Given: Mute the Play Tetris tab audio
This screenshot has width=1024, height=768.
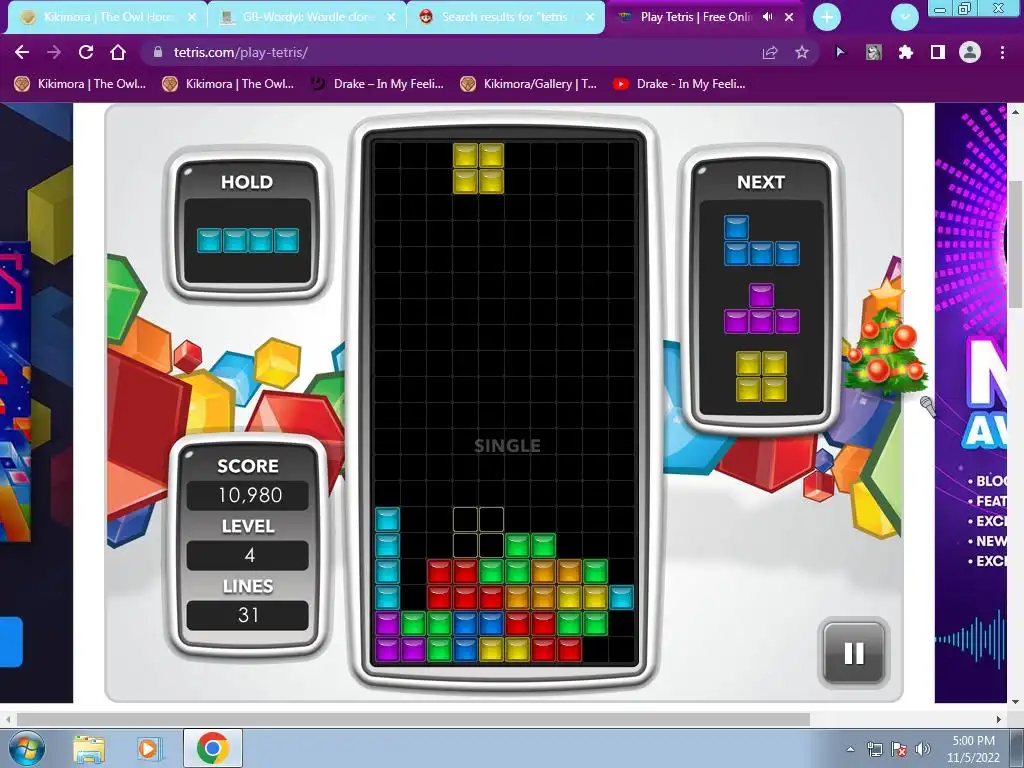Looking at the screenshot, I should click(768, 17).
